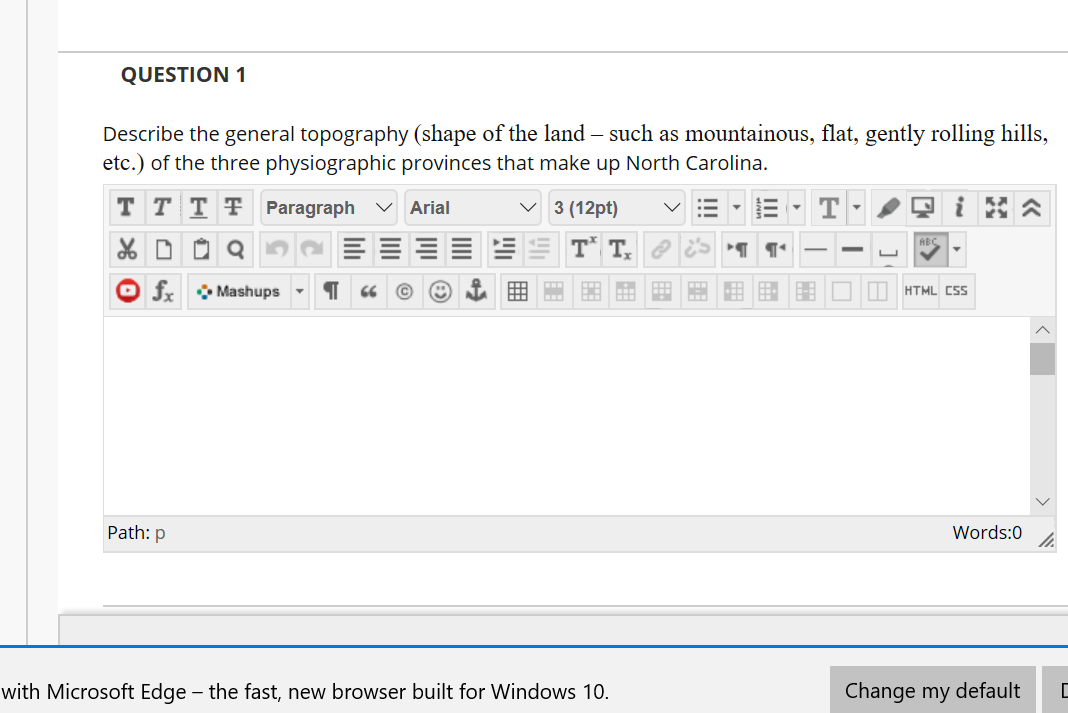Click the Change my default button
This screenshot has height=713, width=1068.
931,690
